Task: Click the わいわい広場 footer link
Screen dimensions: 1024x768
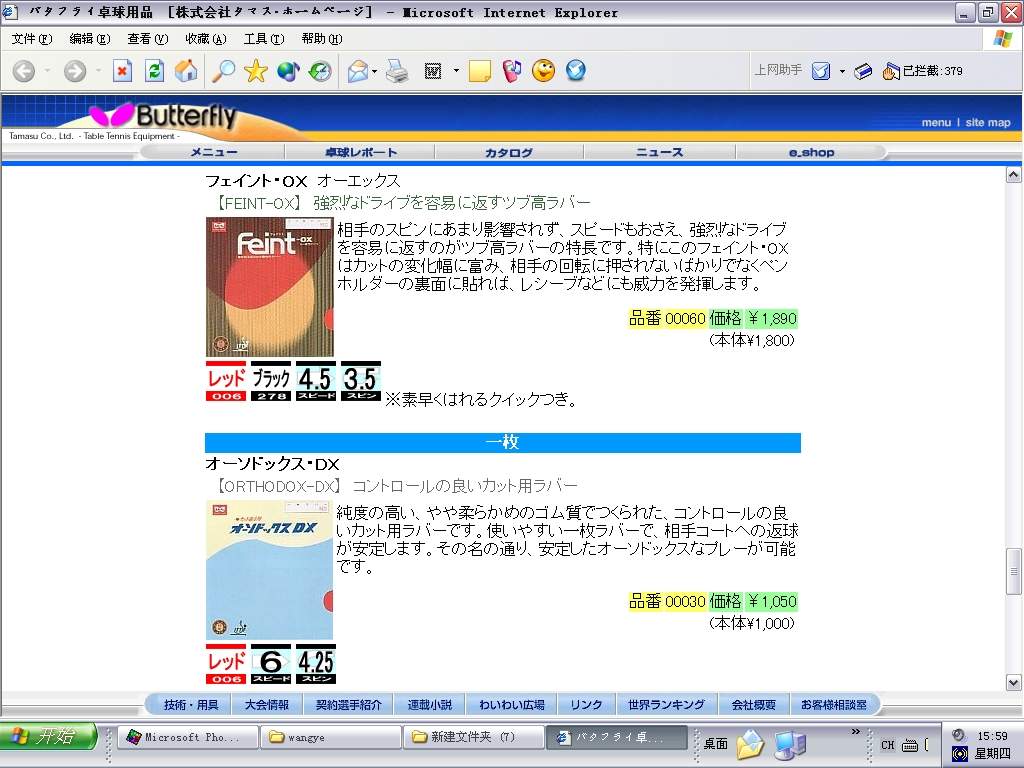Action: [512, 705]
